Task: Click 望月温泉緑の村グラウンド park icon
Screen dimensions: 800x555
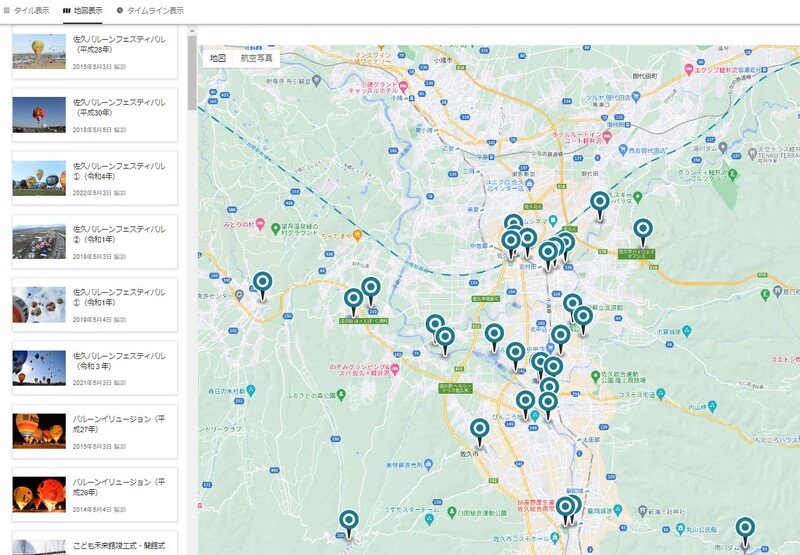Action: tap(276, 229)
